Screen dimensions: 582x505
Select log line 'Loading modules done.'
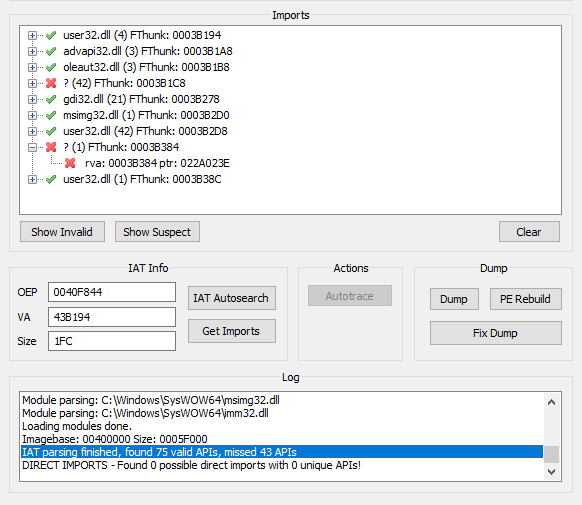click(77, 426)
